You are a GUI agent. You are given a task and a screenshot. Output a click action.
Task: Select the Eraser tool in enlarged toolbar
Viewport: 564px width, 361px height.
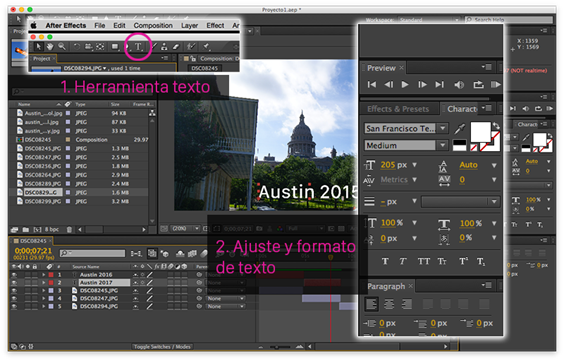(x=176, y=46)
